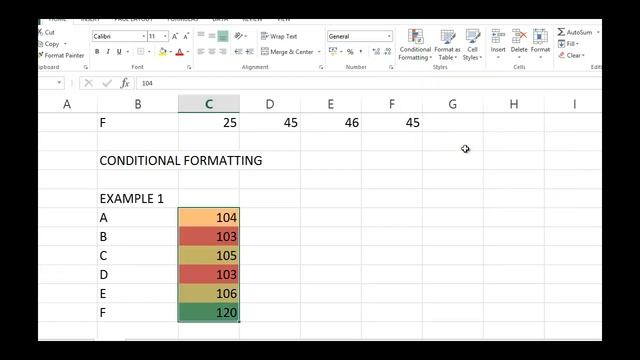The height and width of the screenshot is (360, 640).
Task: Open the font size dropdown
Action: tap(165, 36)
